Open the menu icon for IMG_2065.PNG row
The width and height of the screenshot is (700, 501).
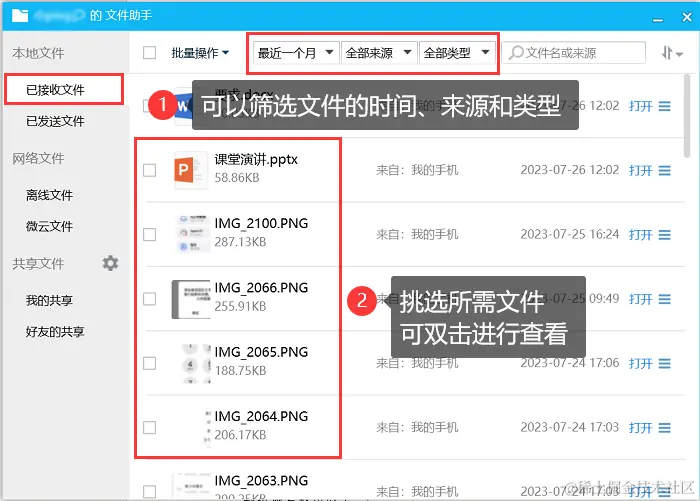coord(664,364)
